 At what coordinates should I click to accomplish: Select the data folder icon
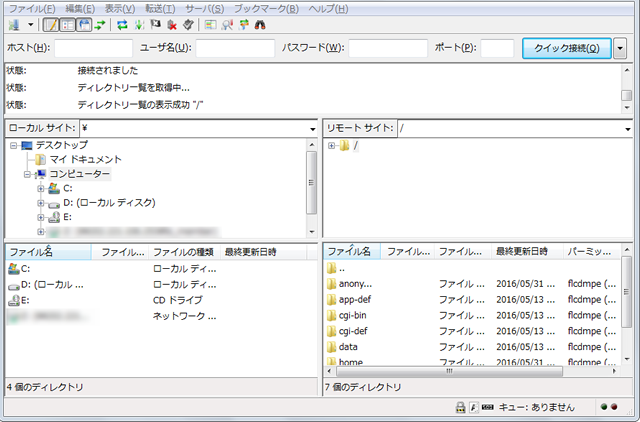click(331, 347)
